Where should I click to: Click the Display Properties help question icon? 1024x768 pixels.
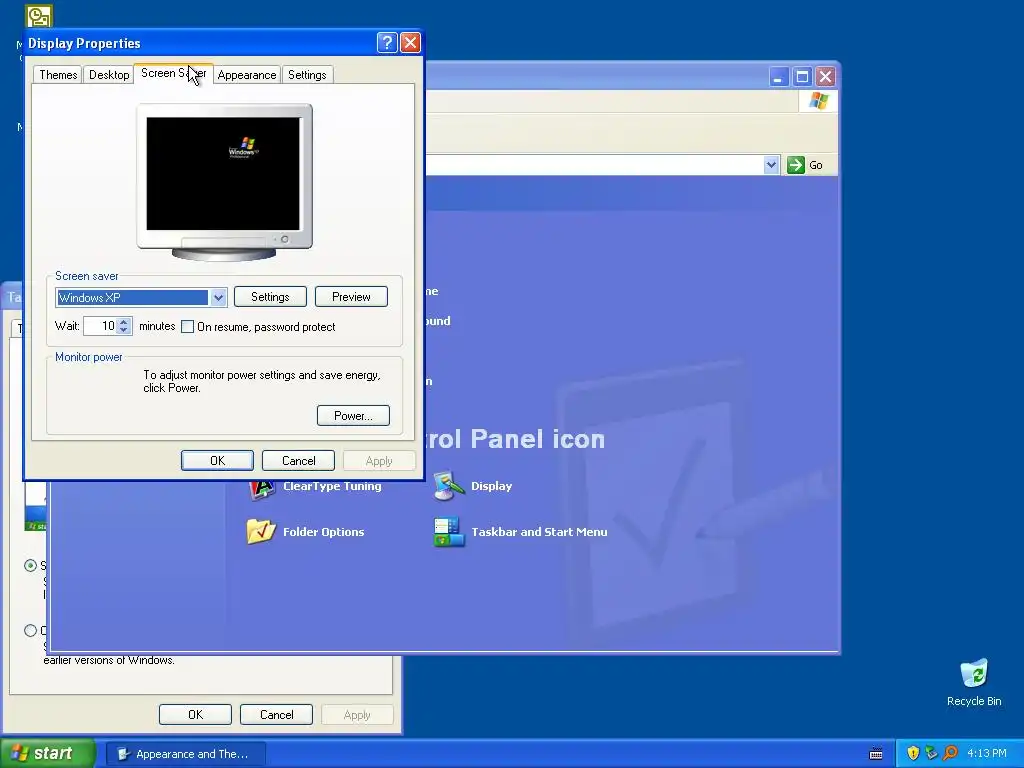pos(387,42)
